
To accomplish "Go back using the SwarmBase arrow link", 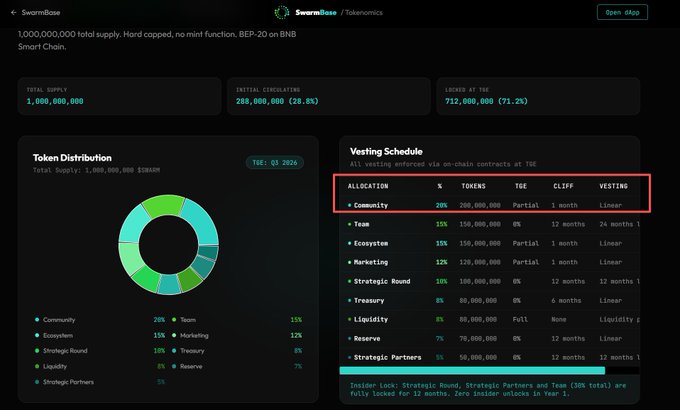I will (36, 13).
